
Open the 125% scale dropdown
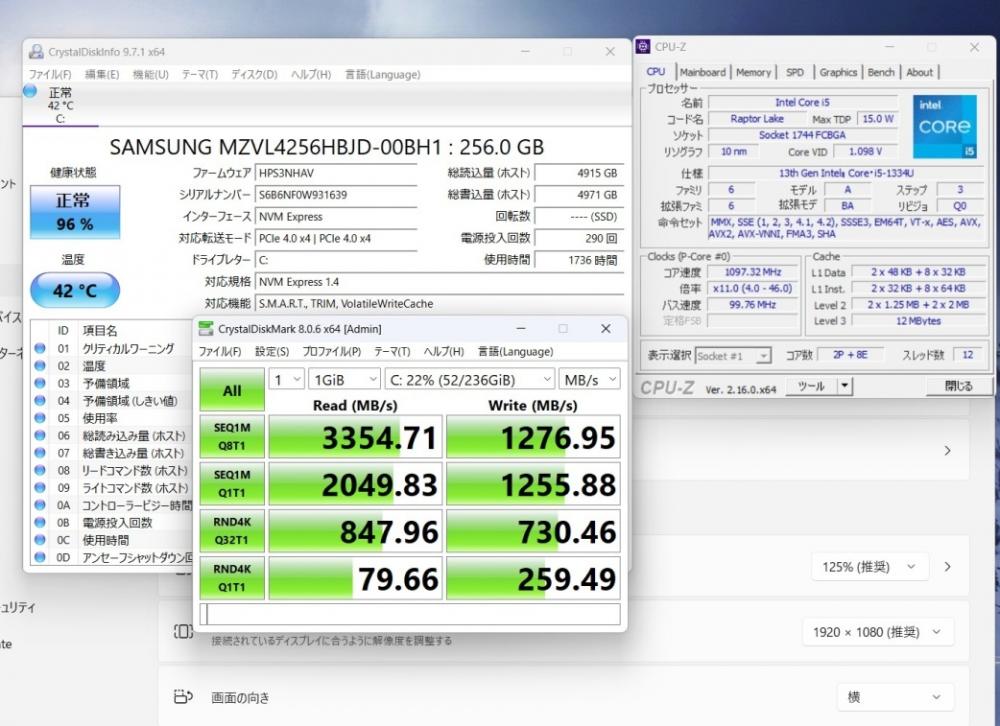868,567
